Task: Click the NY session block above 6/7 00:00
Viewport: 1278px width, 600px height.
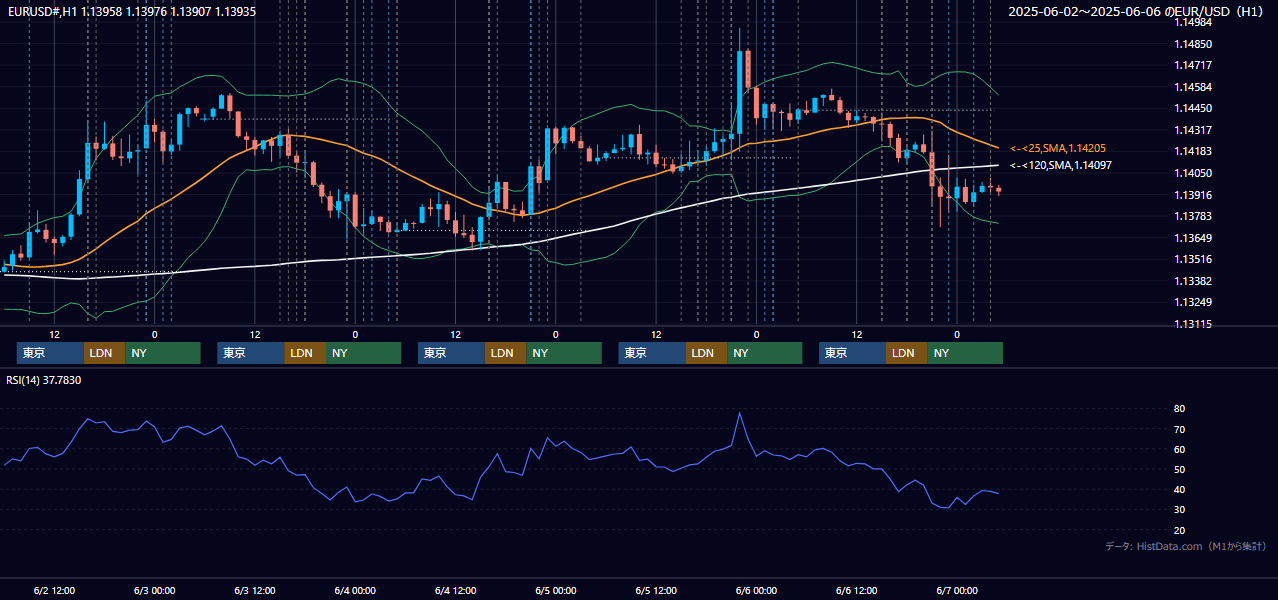Action: point(965,353)
